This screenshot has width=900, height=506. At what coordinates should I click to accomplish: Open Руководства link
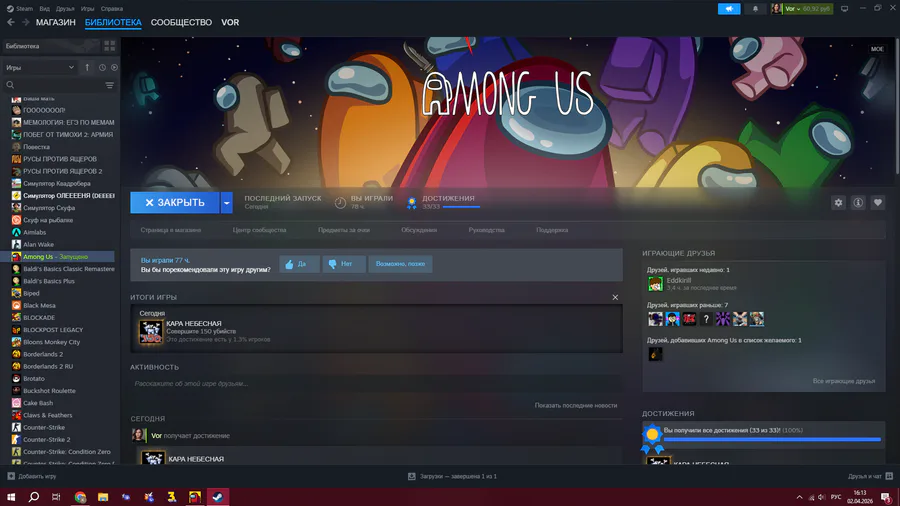(x=487, y=230)
